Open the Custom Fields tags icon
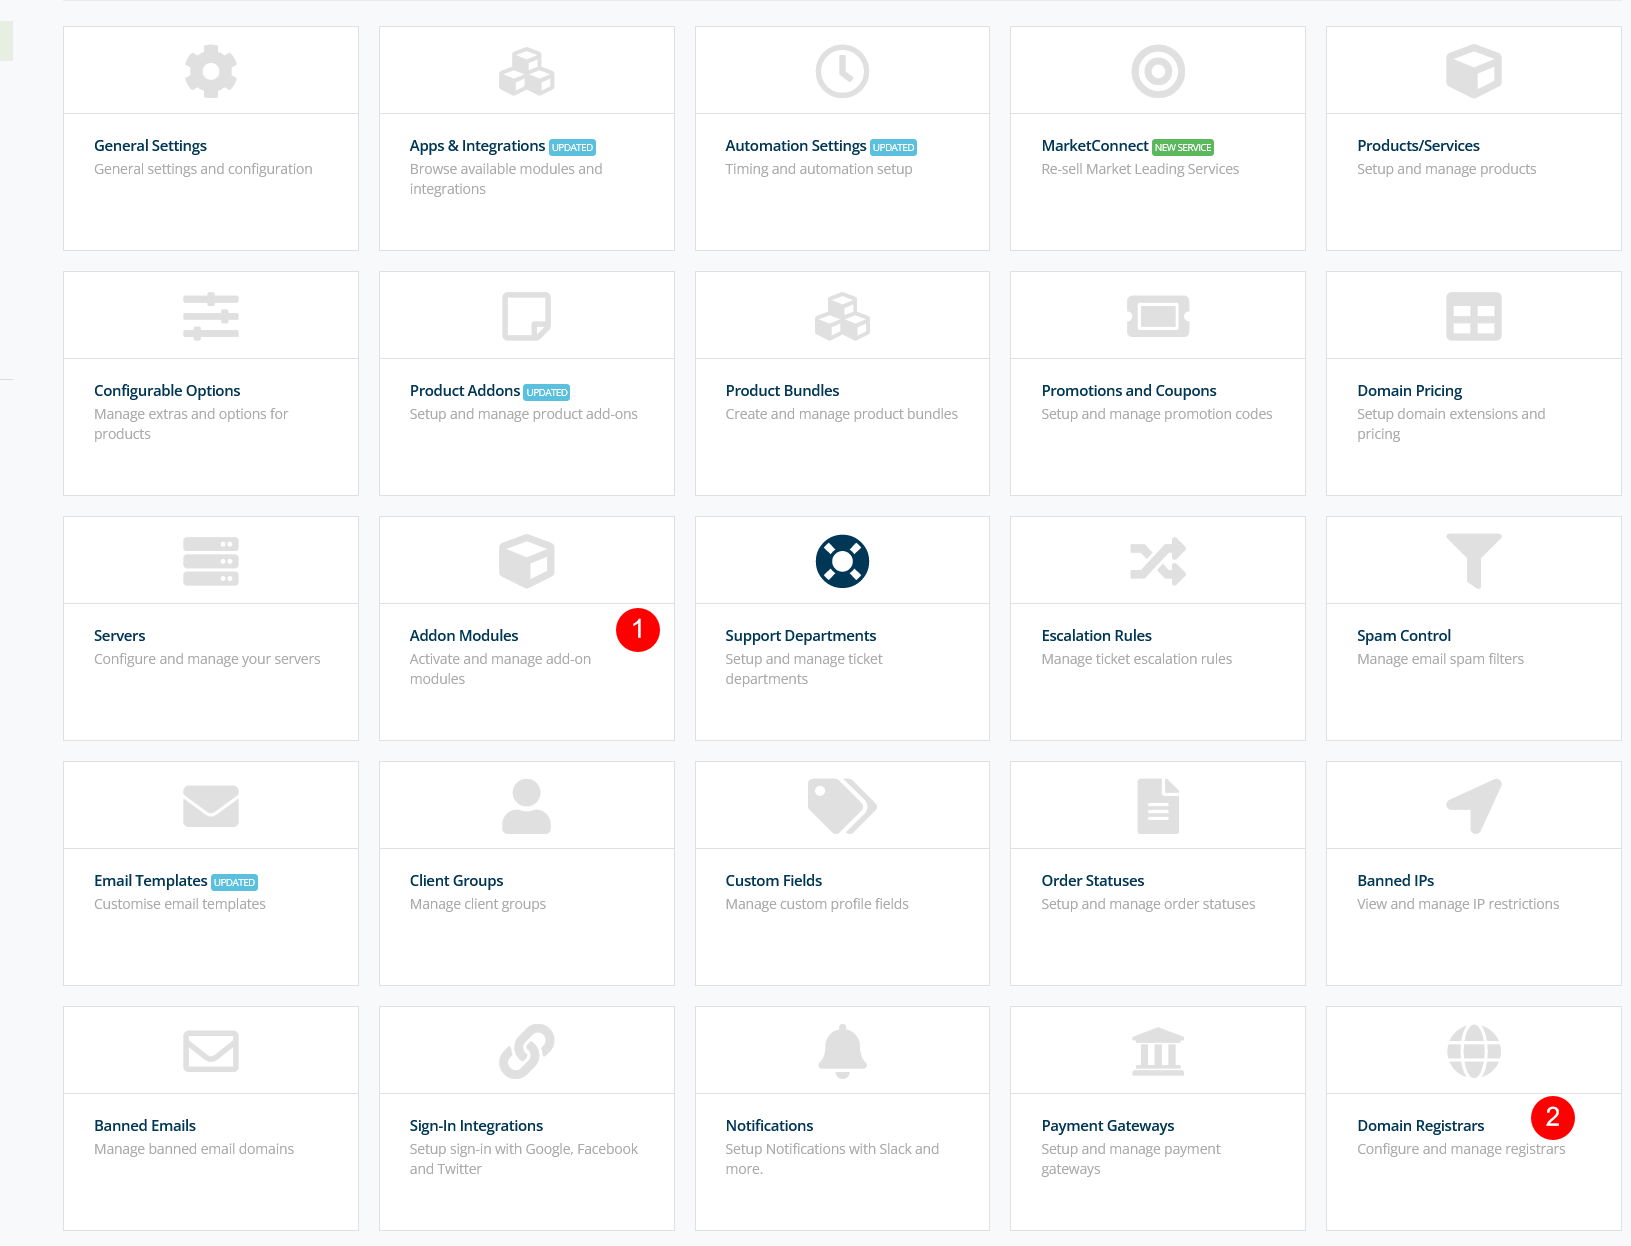This screenshot has width=1631, height=1246. [x=842, y=806]
